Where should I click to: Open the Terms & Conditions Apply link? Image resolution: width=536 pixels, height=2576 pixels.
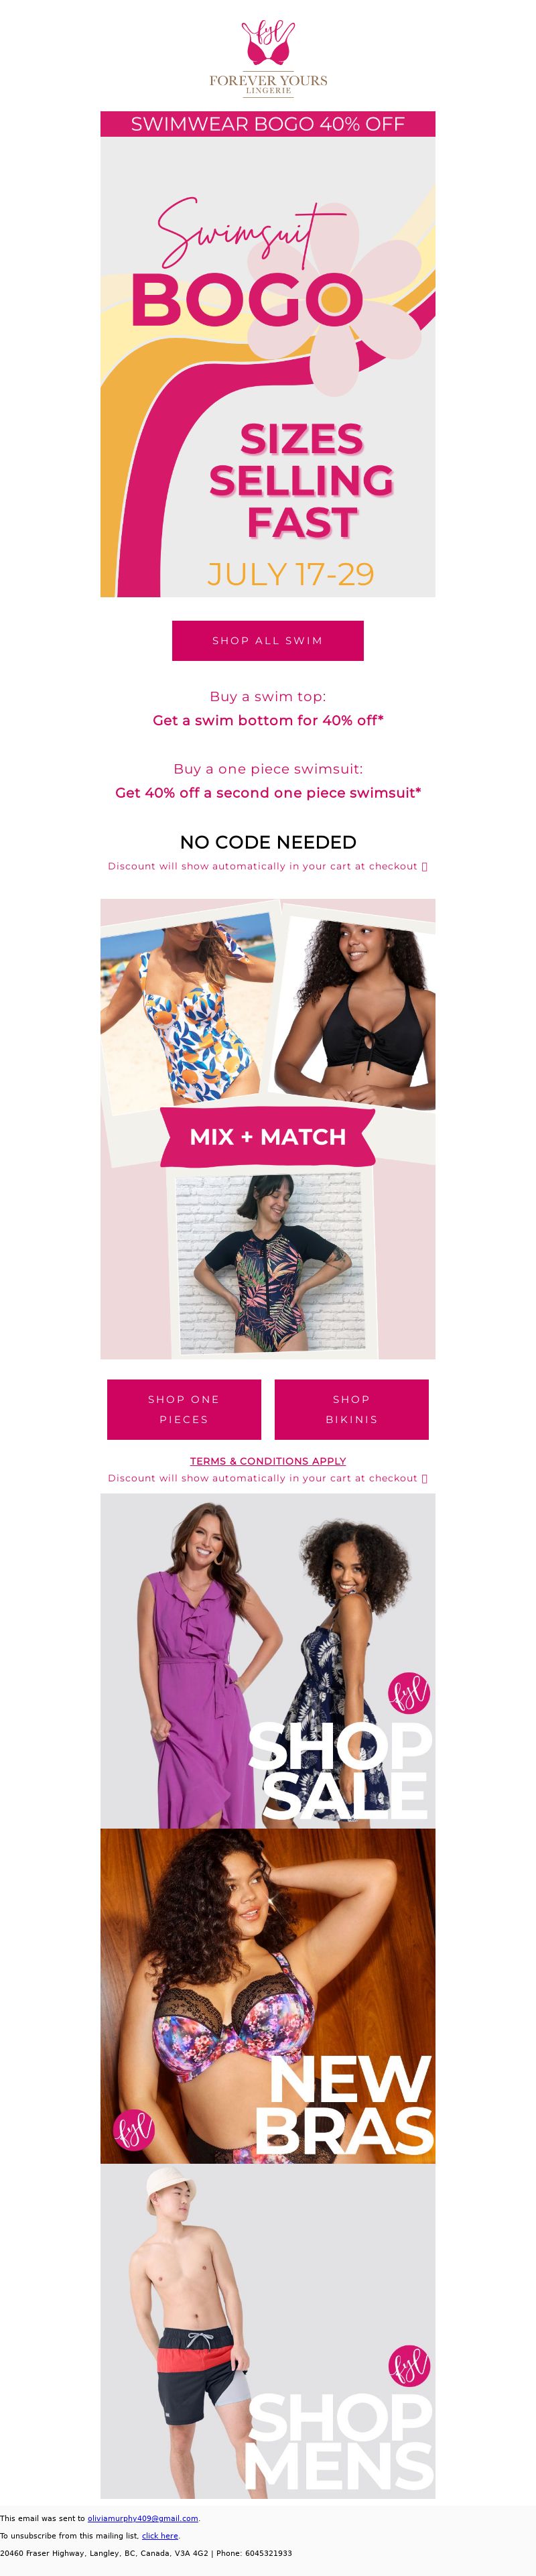[x=268, y=1461]
